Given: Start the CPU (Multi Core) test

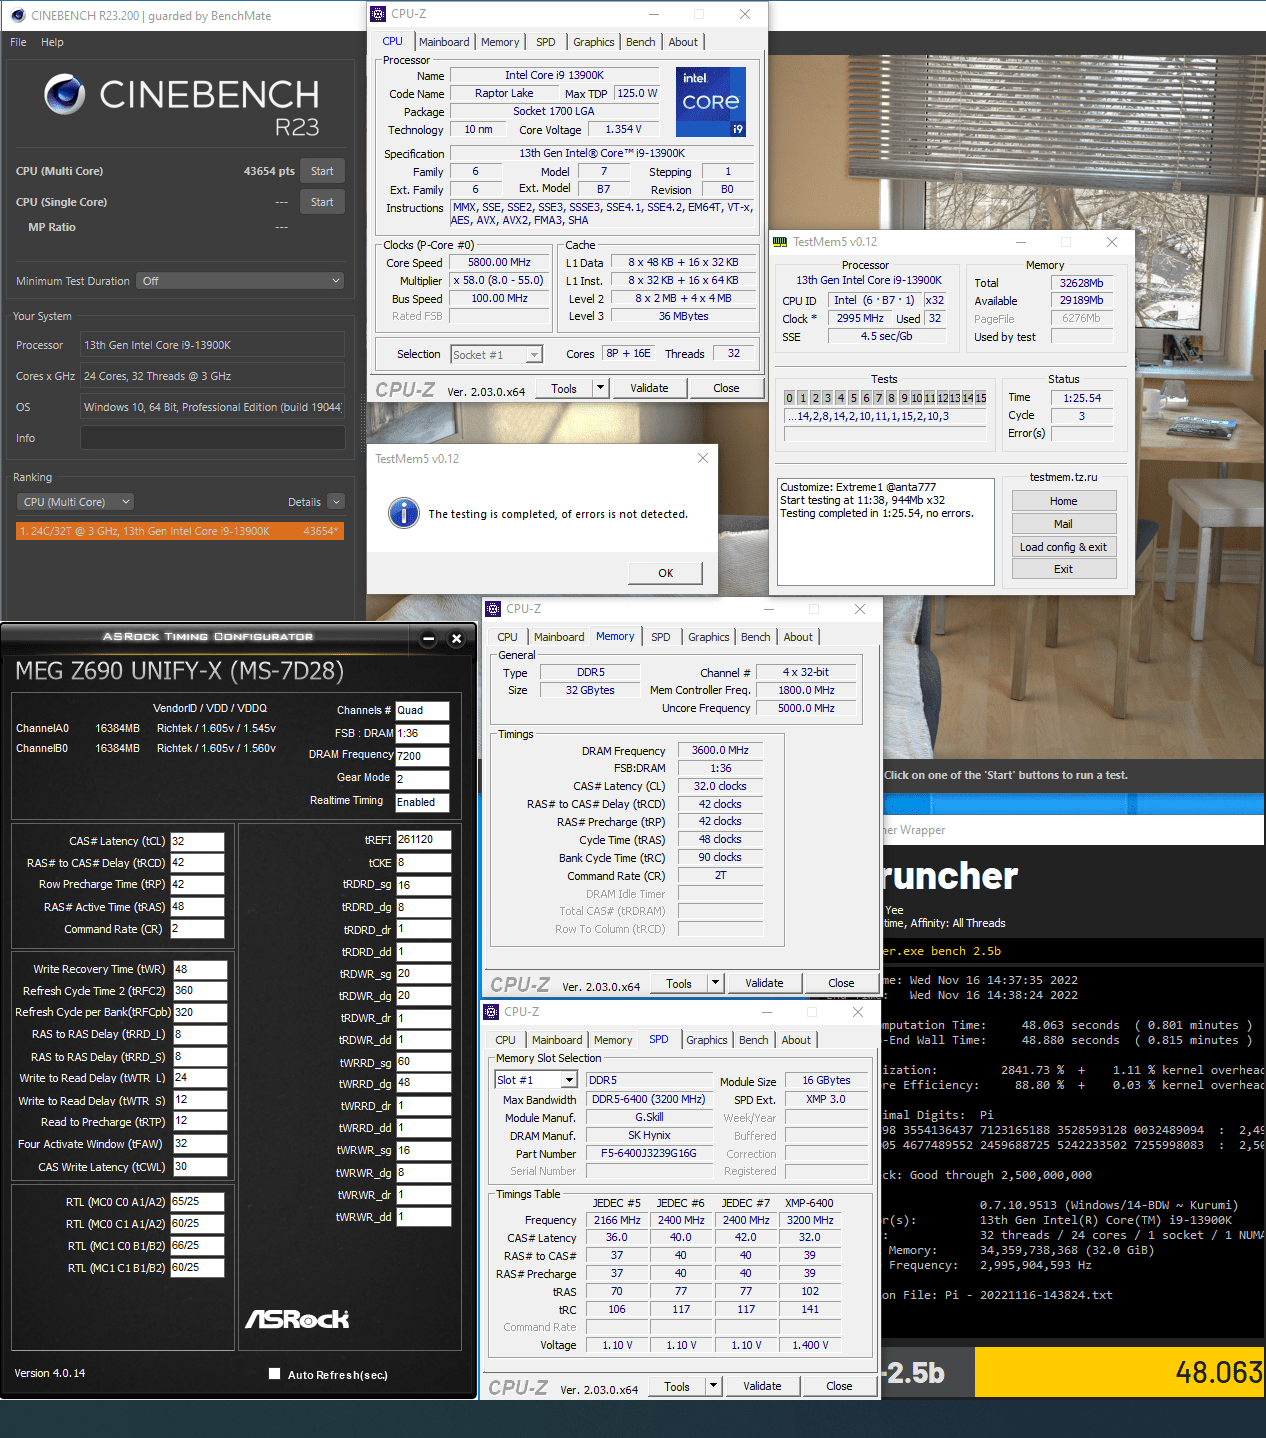Looking at the screenshot, I should [322, 171].
